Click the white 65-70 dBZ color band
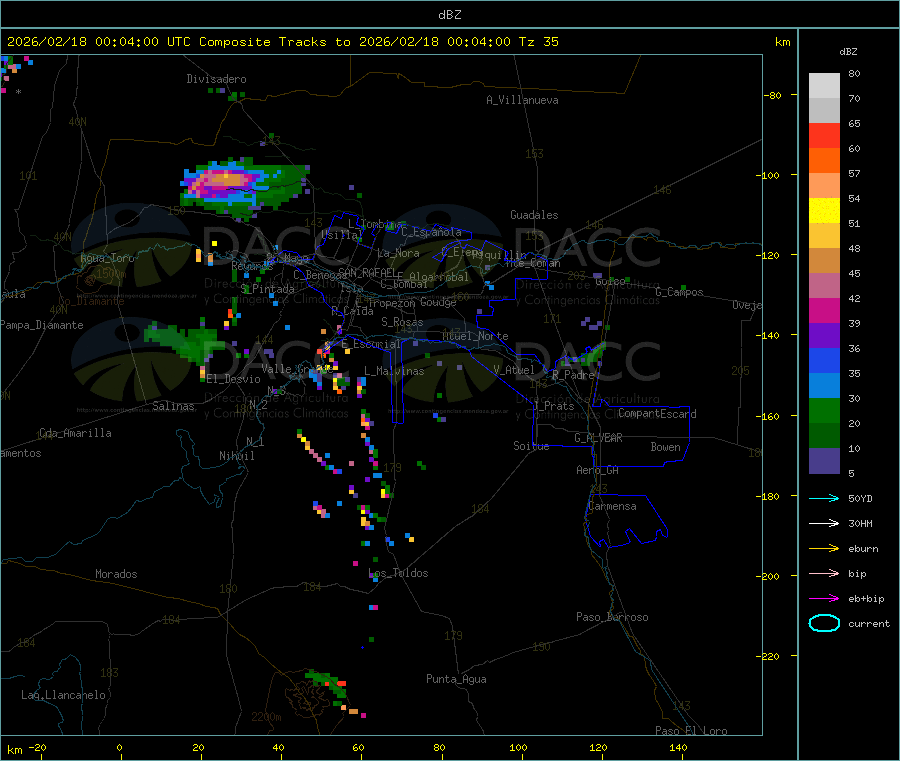The width and height of the screenshot is (900, 761). (x=824, y=110)
